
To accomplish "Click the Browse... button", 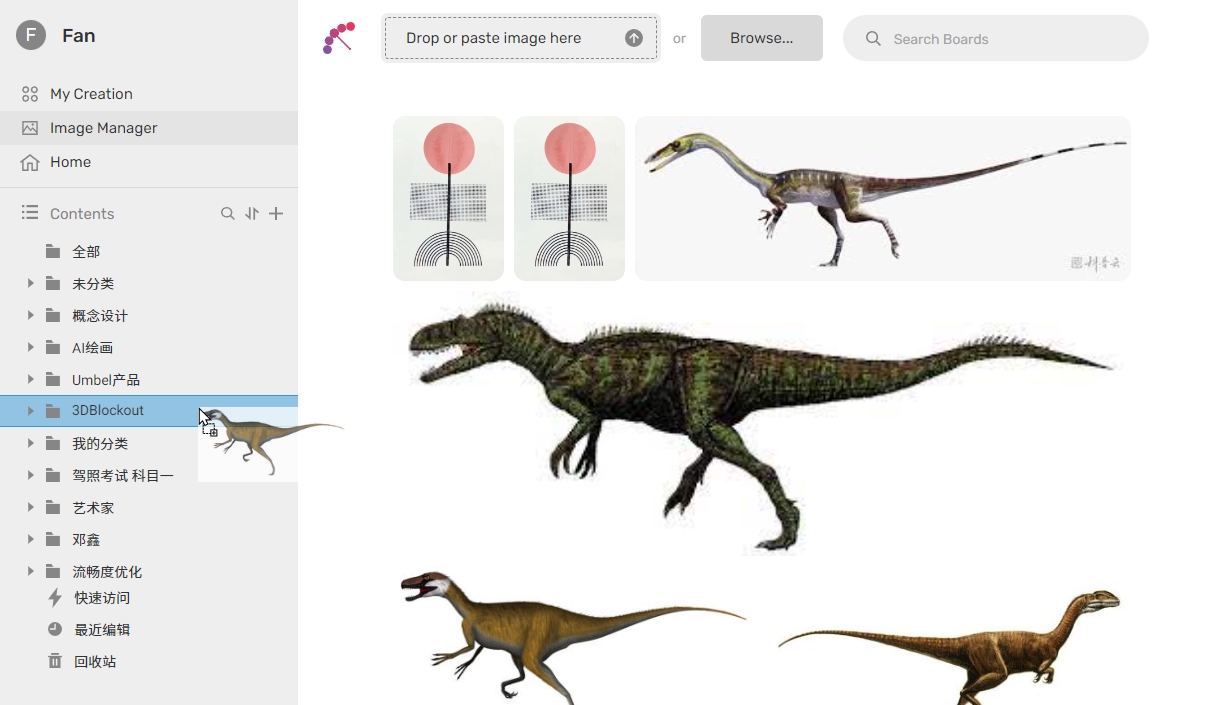I will pyautogui.click(x=761, y=38).
